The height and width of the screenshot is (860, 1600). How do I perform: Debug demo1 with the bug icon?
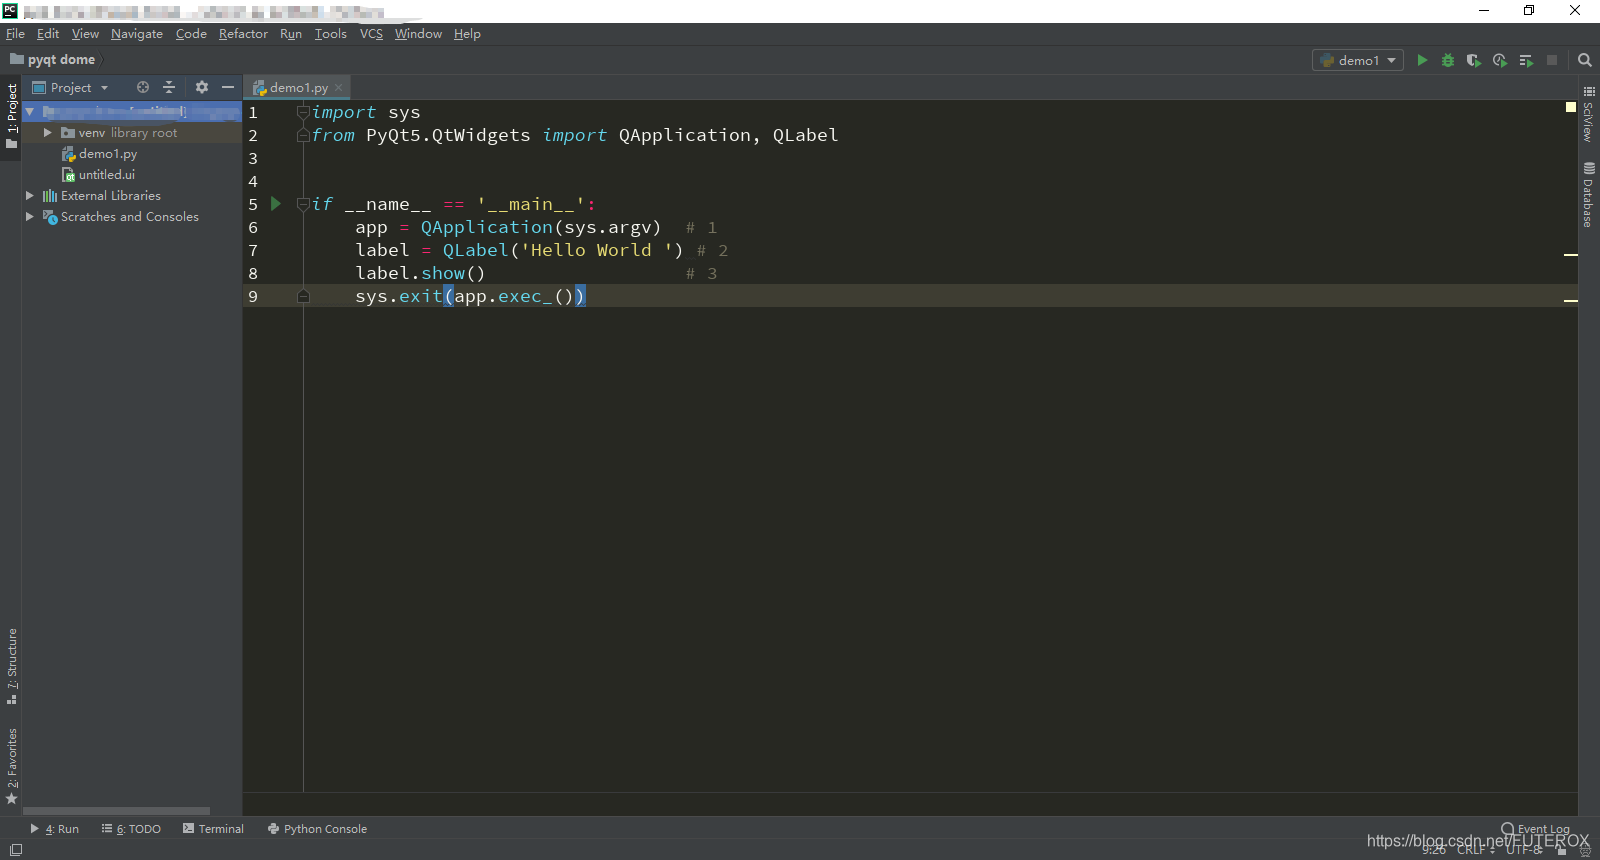(x=1448, y=60)
